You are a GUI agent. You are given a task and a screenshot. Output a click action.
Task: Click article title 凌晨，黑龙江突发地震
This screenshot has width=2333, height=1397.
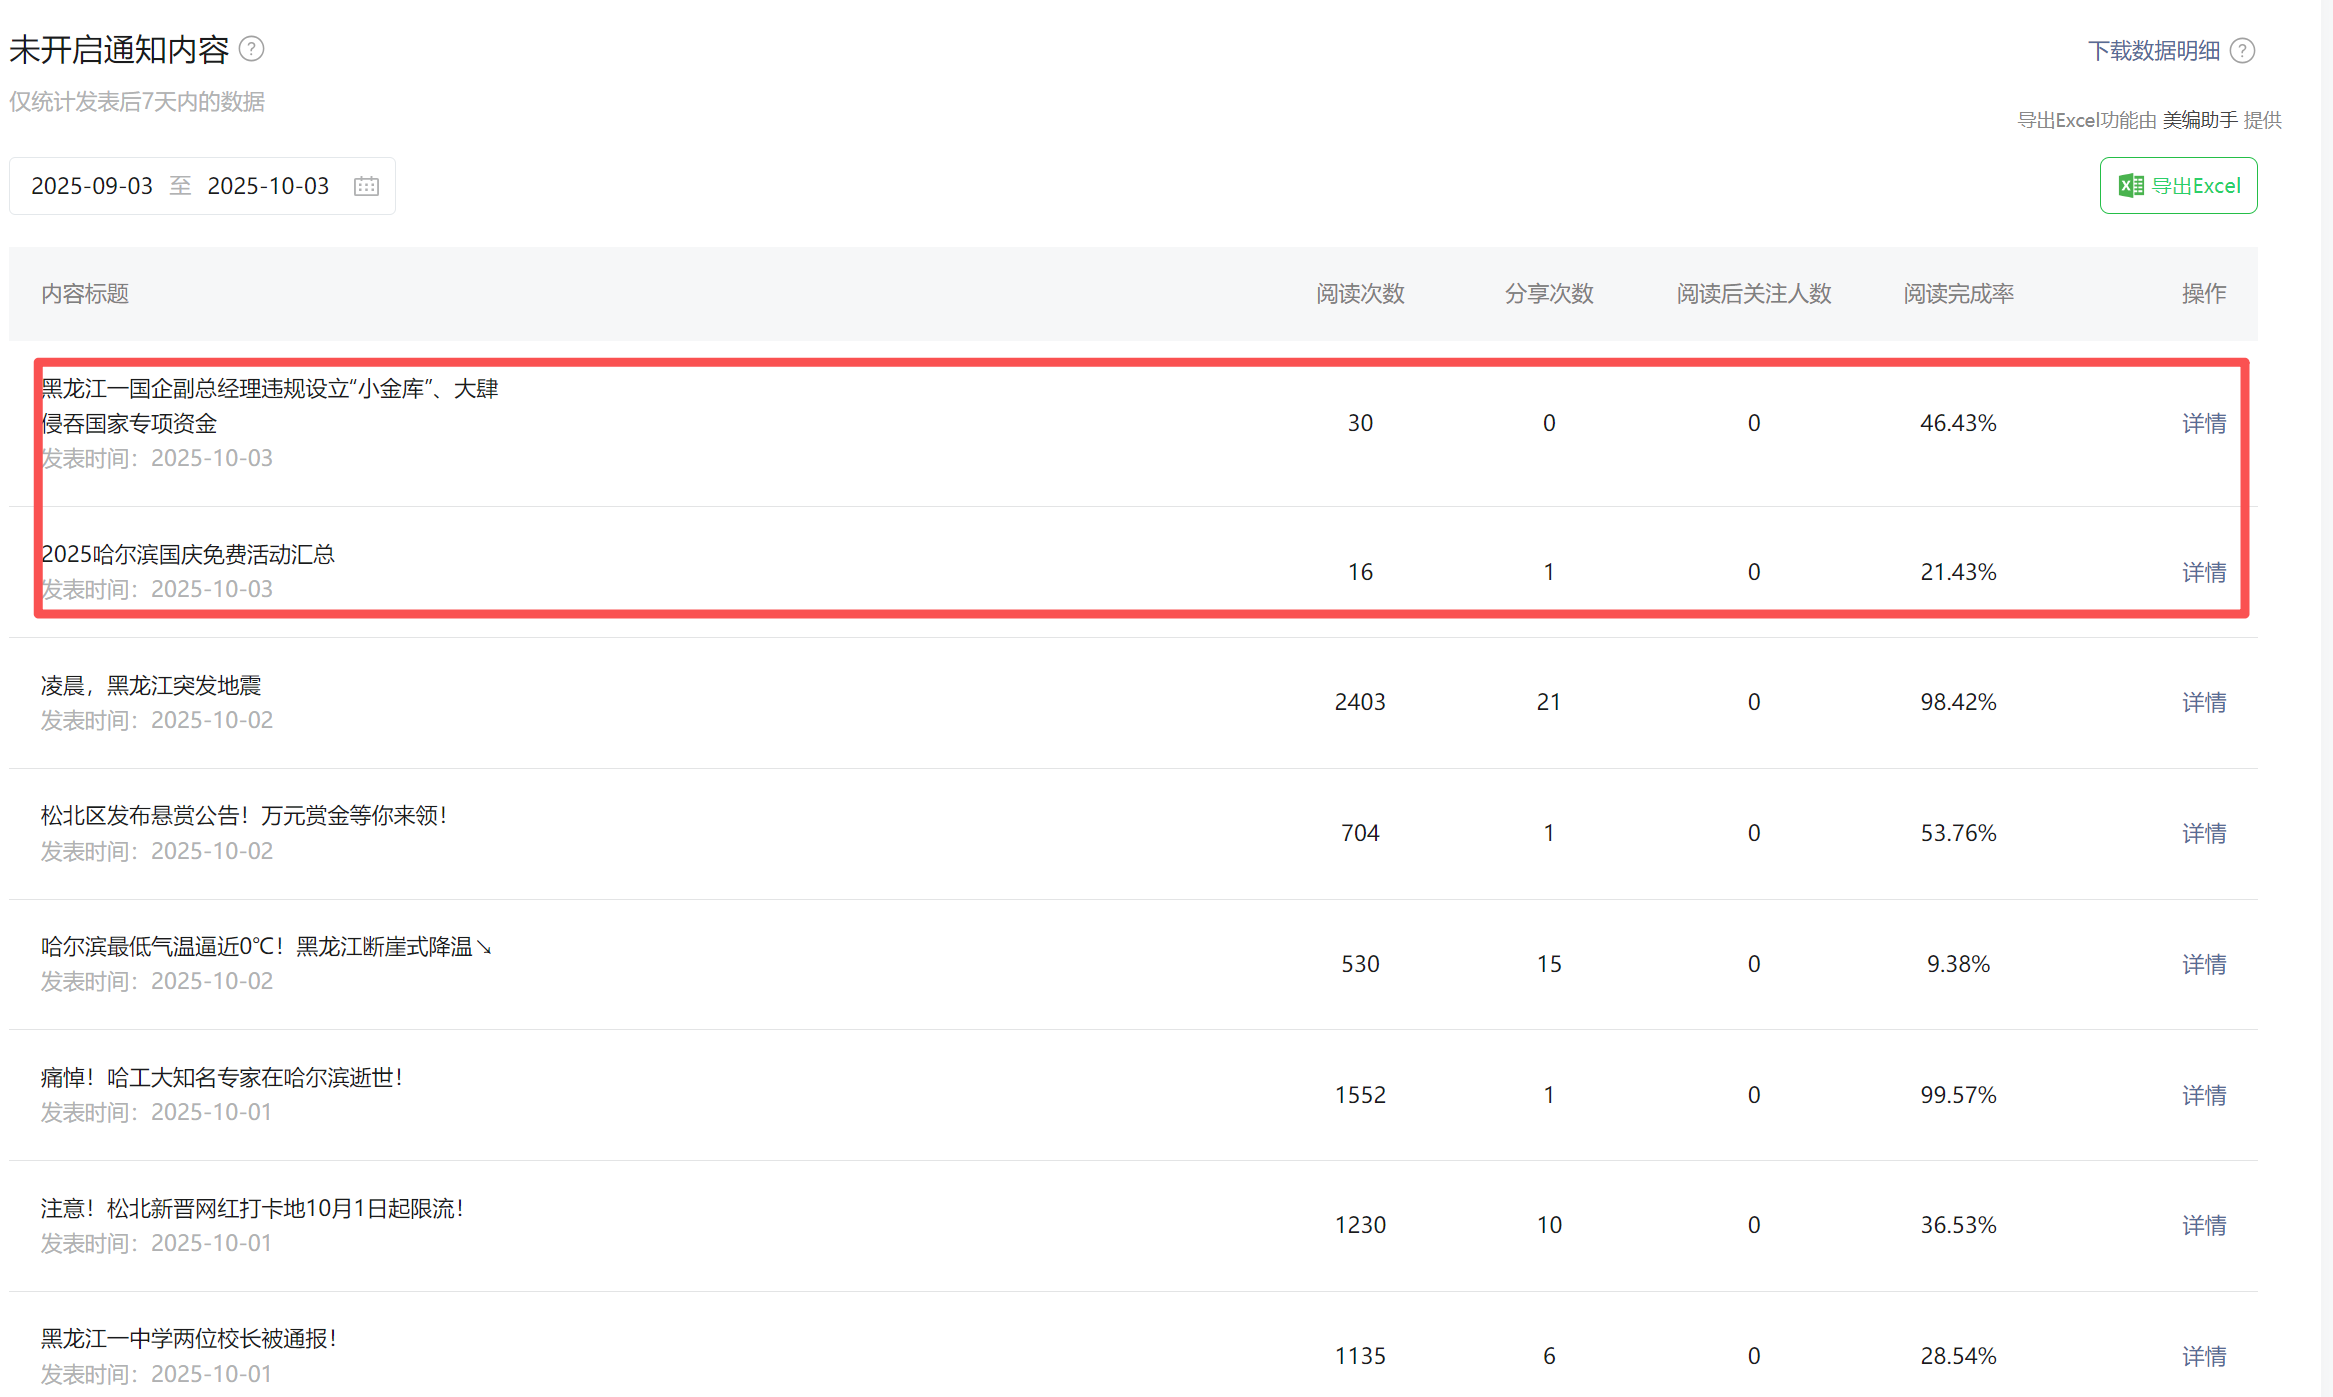(151, 686)
